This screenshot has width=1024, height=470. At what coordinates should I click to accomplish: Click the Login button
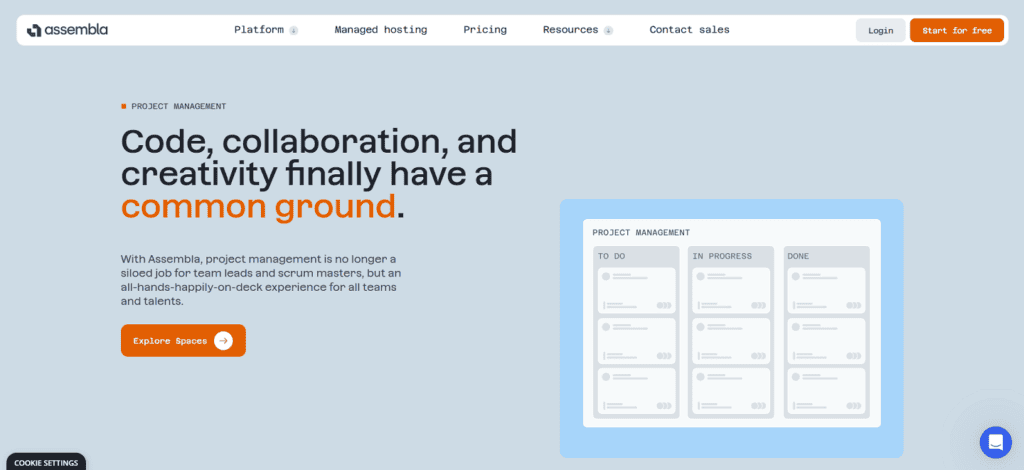tap(880, 31)
